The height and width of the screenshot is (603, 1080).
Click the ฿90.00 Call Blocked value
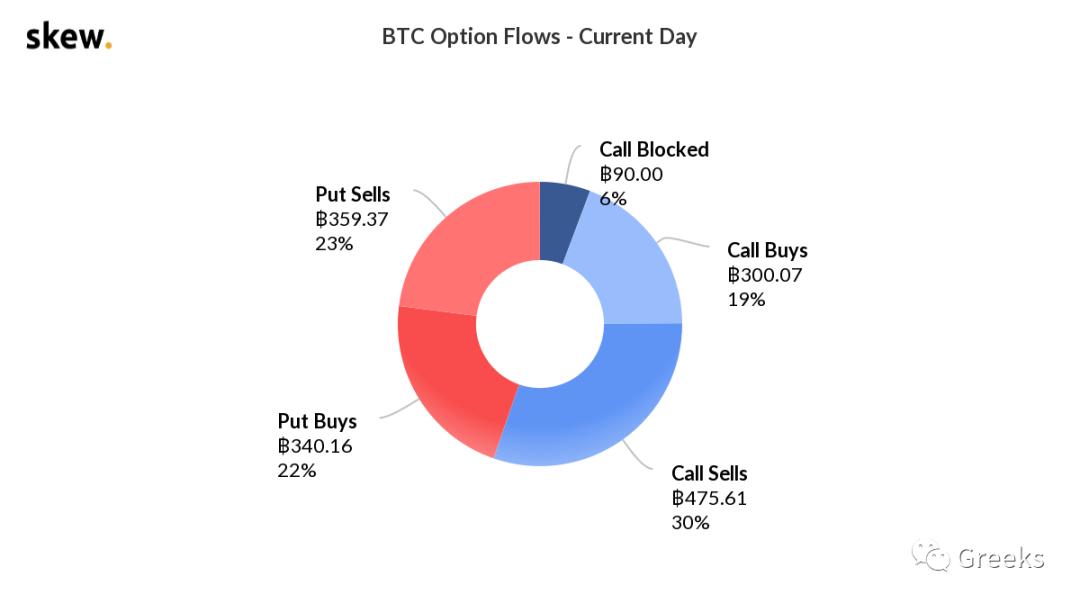tap(631, 174)
